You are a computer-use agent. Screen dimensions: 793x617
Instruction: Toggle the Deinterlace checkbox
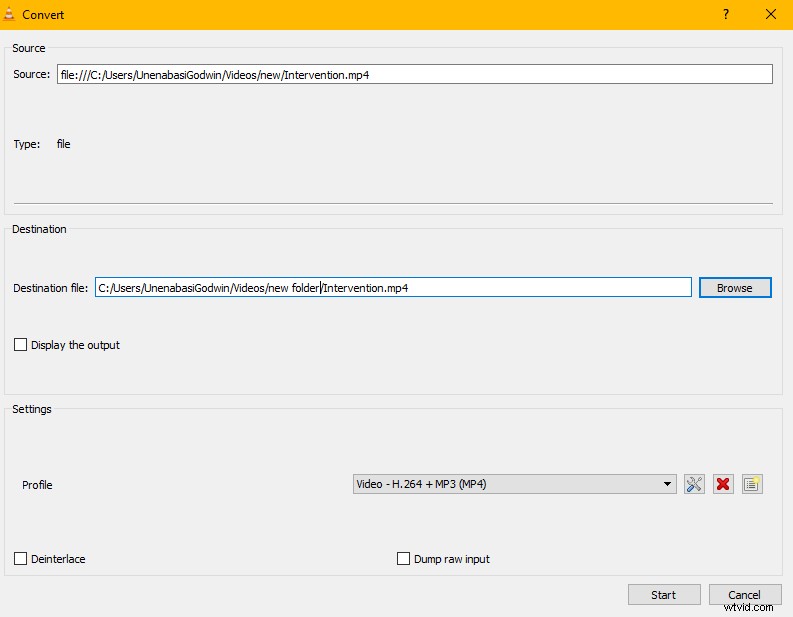tap(21, 559)
